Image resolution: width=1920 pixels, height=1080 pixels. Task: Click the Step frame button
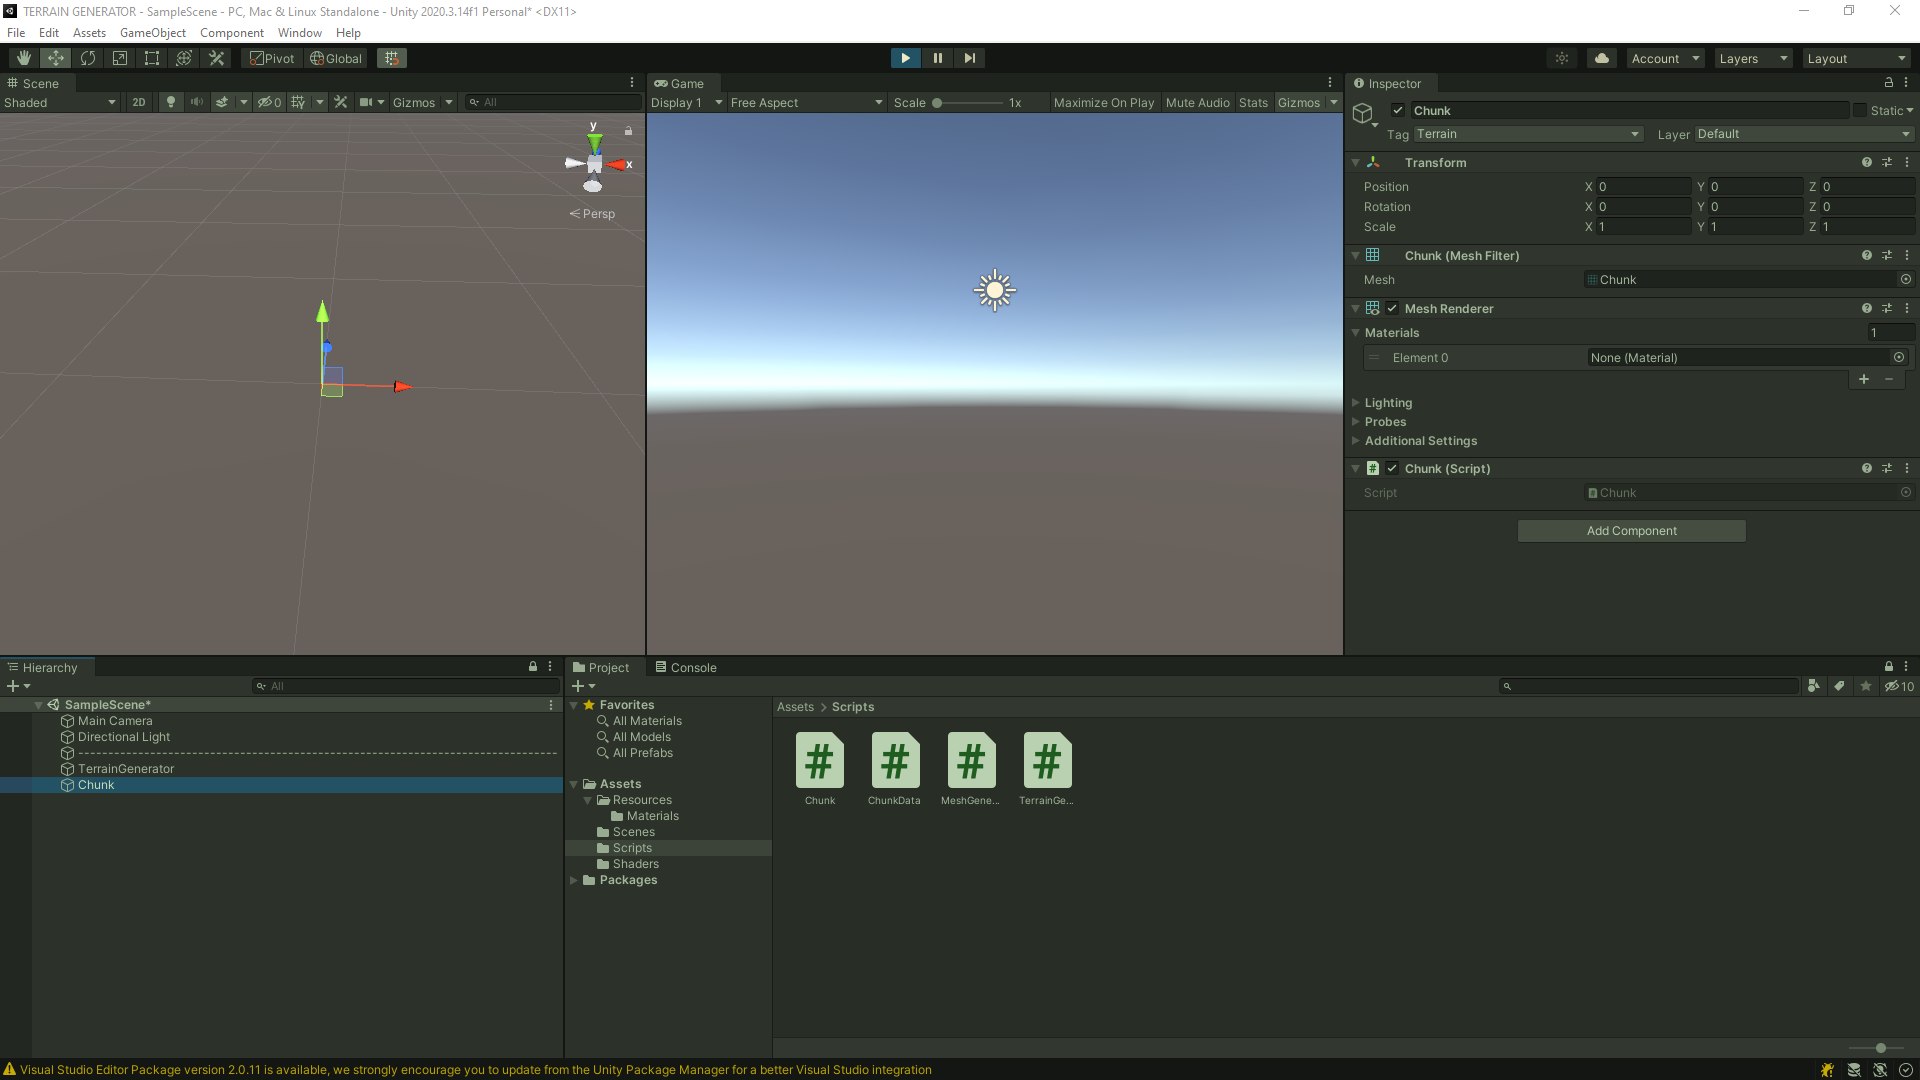[x=969, y=58]
